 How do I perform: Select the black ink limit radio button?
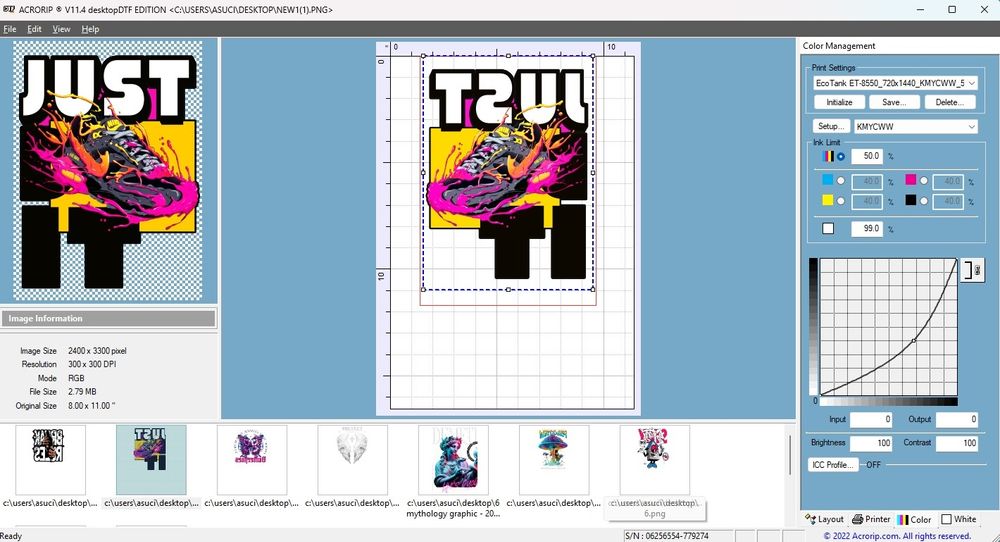click(x=923, y=201)
